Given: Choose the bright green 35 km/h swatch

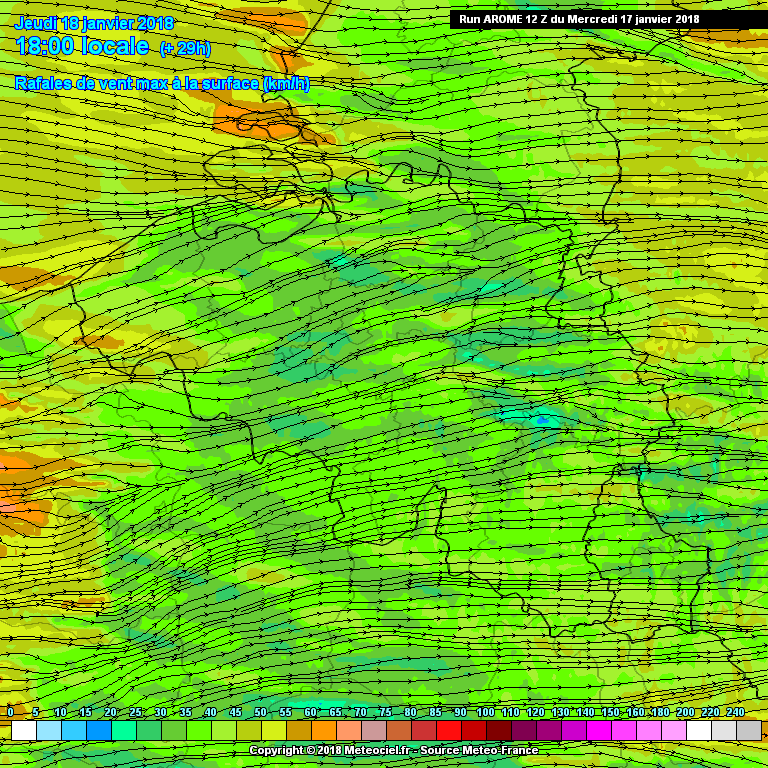Looking at the screenshot, I should pyautogui.click(x=198, y=730).
